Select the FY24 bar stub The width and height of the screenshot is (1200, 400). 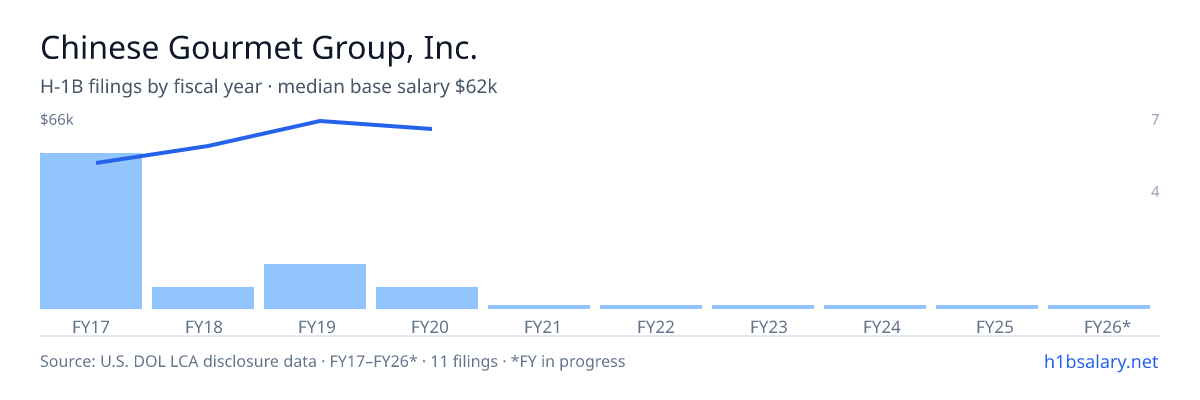(x=875, y=307)
